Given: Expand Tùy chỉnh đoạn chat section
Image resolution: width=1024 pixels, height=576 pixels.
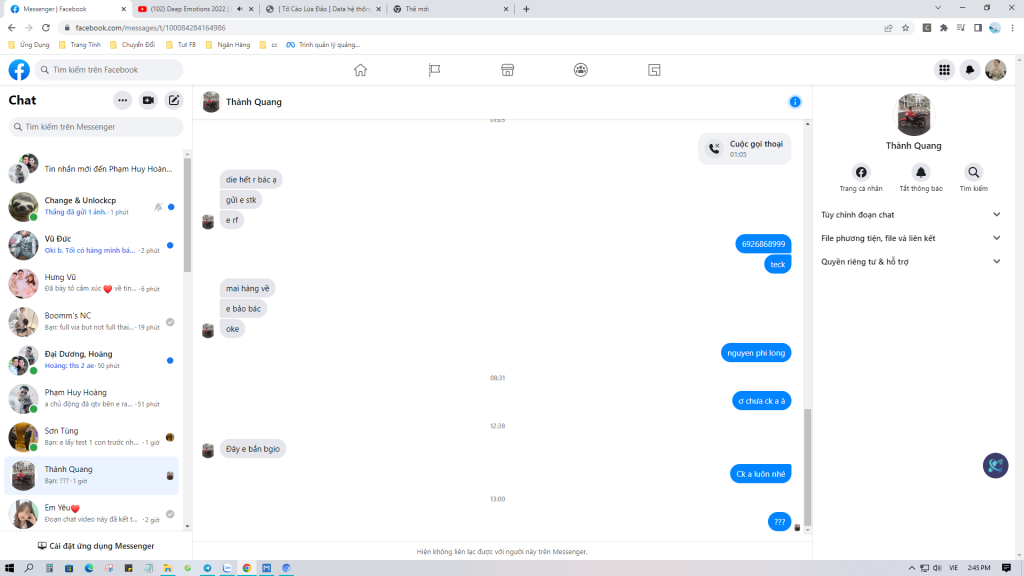Looking at the screenshot, I should tap(910, 215).
